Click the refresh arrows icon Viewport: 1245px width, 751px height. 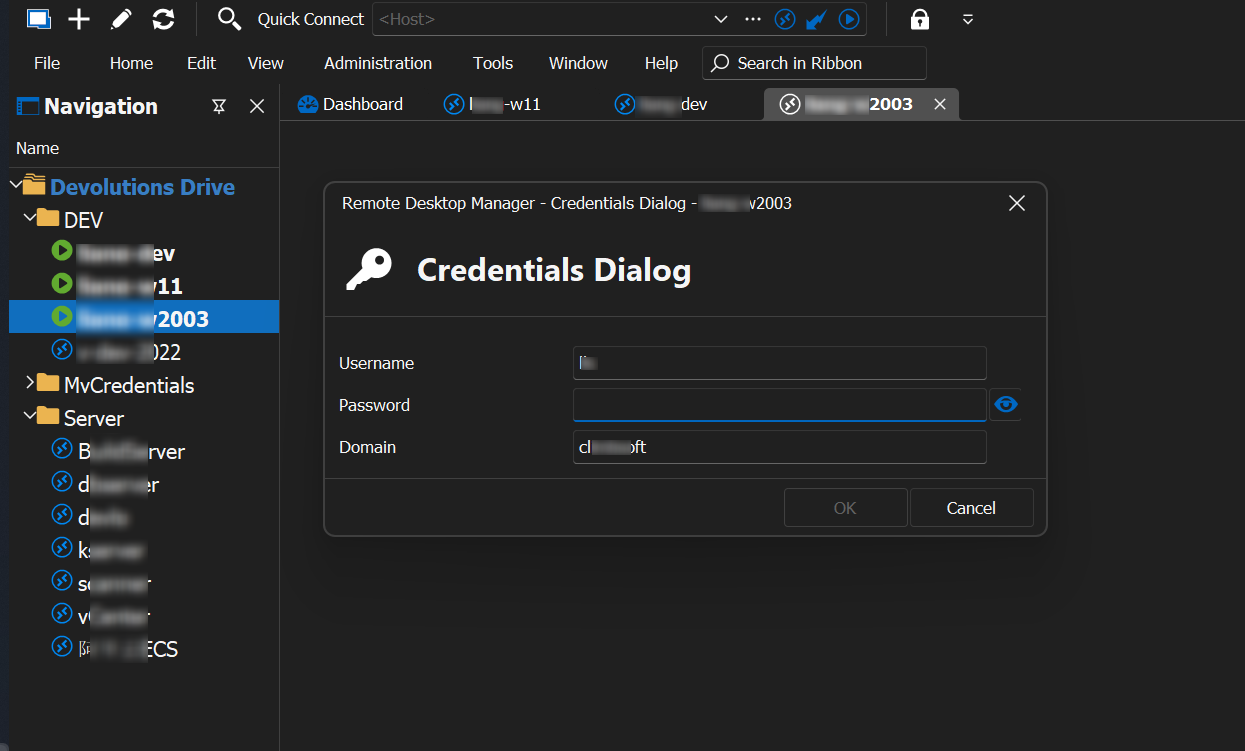coord(163,19)
